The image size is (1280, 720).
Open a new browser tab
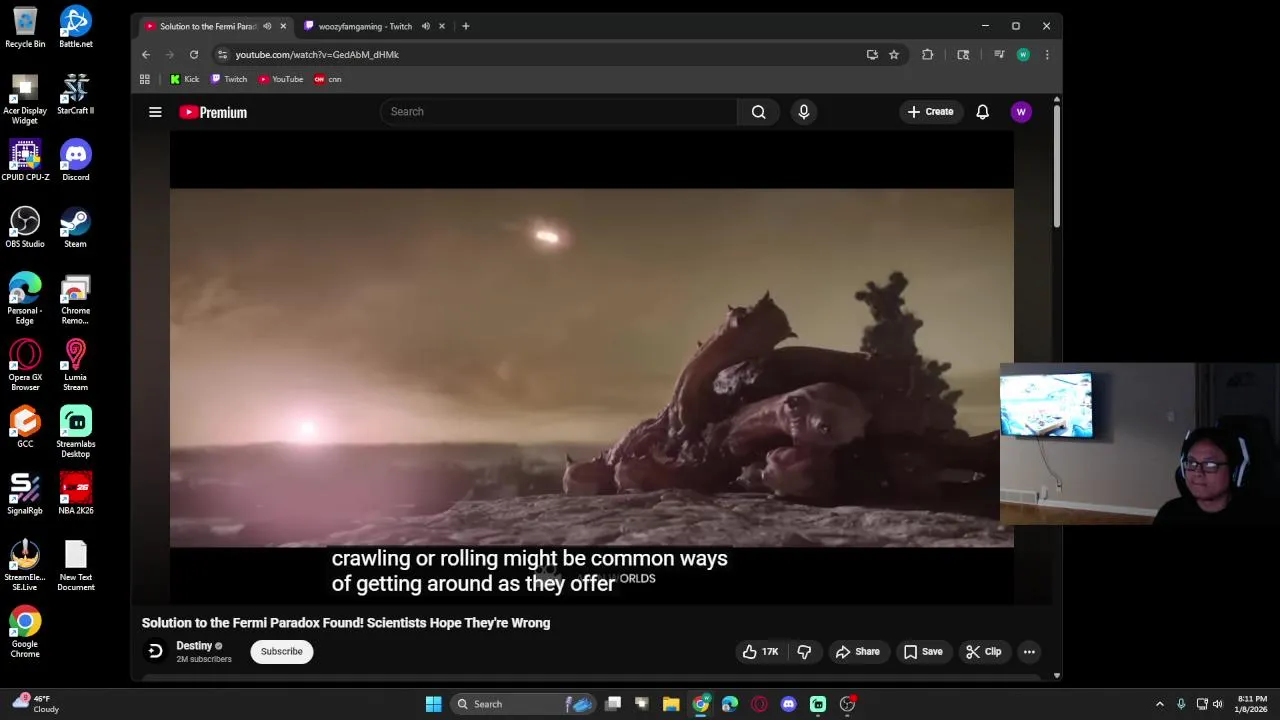[x=465, y=26]
